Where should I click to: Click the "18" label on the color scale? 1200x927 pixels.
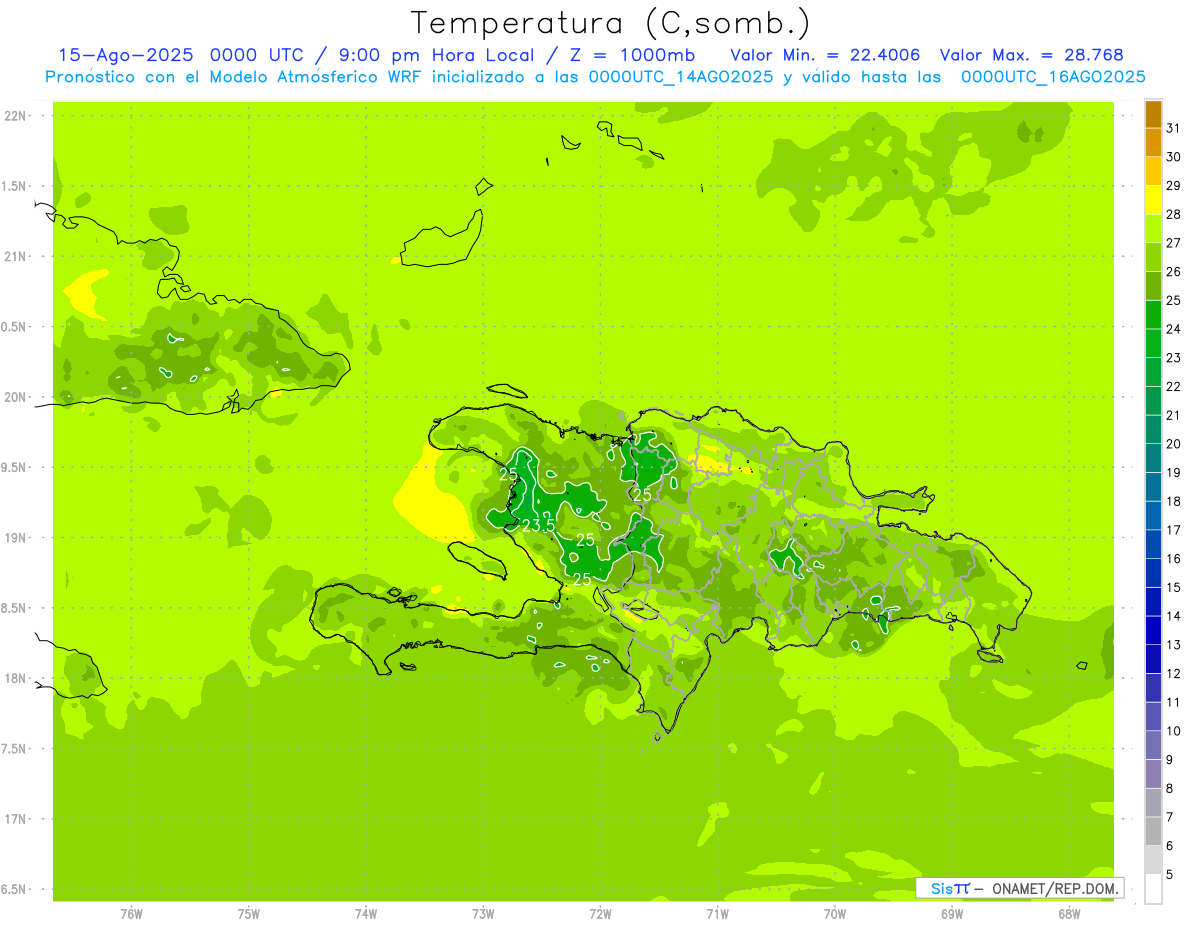click(x=1174, y=501)
